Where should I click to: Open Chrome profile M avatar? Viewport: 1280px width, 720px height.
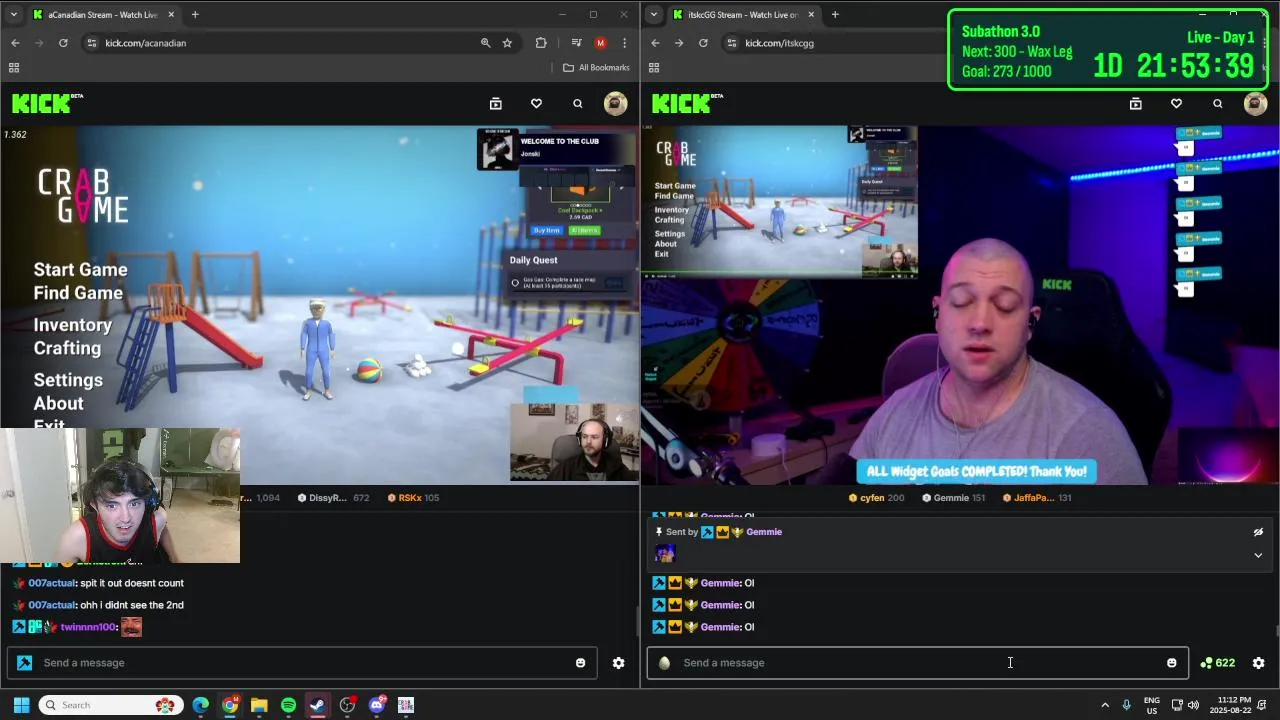pyautogui.click(x=600, y=43)
